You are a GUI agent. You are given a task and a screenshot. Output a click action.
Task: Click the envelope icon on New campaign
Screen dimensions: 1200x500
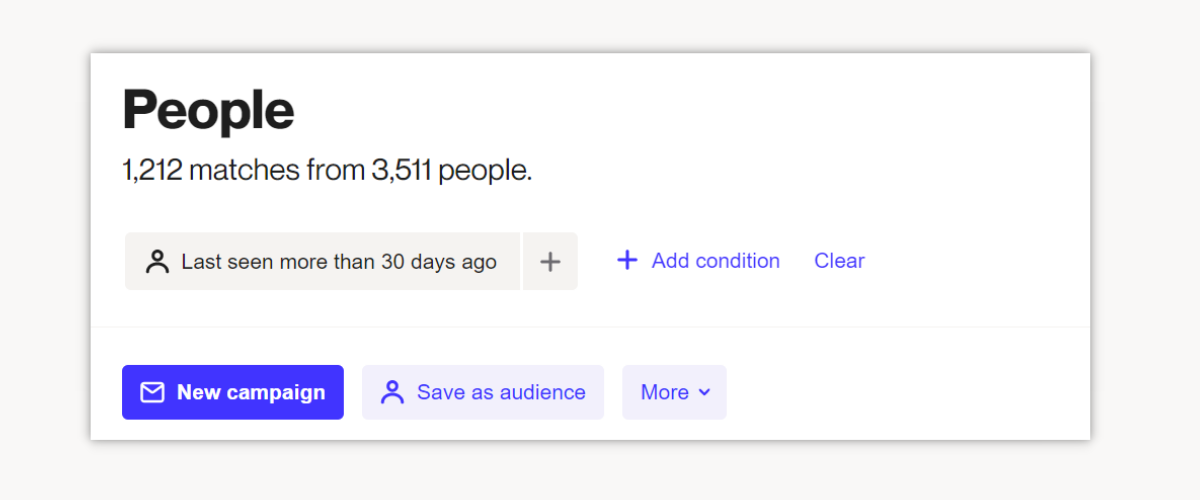click(152, 392)
